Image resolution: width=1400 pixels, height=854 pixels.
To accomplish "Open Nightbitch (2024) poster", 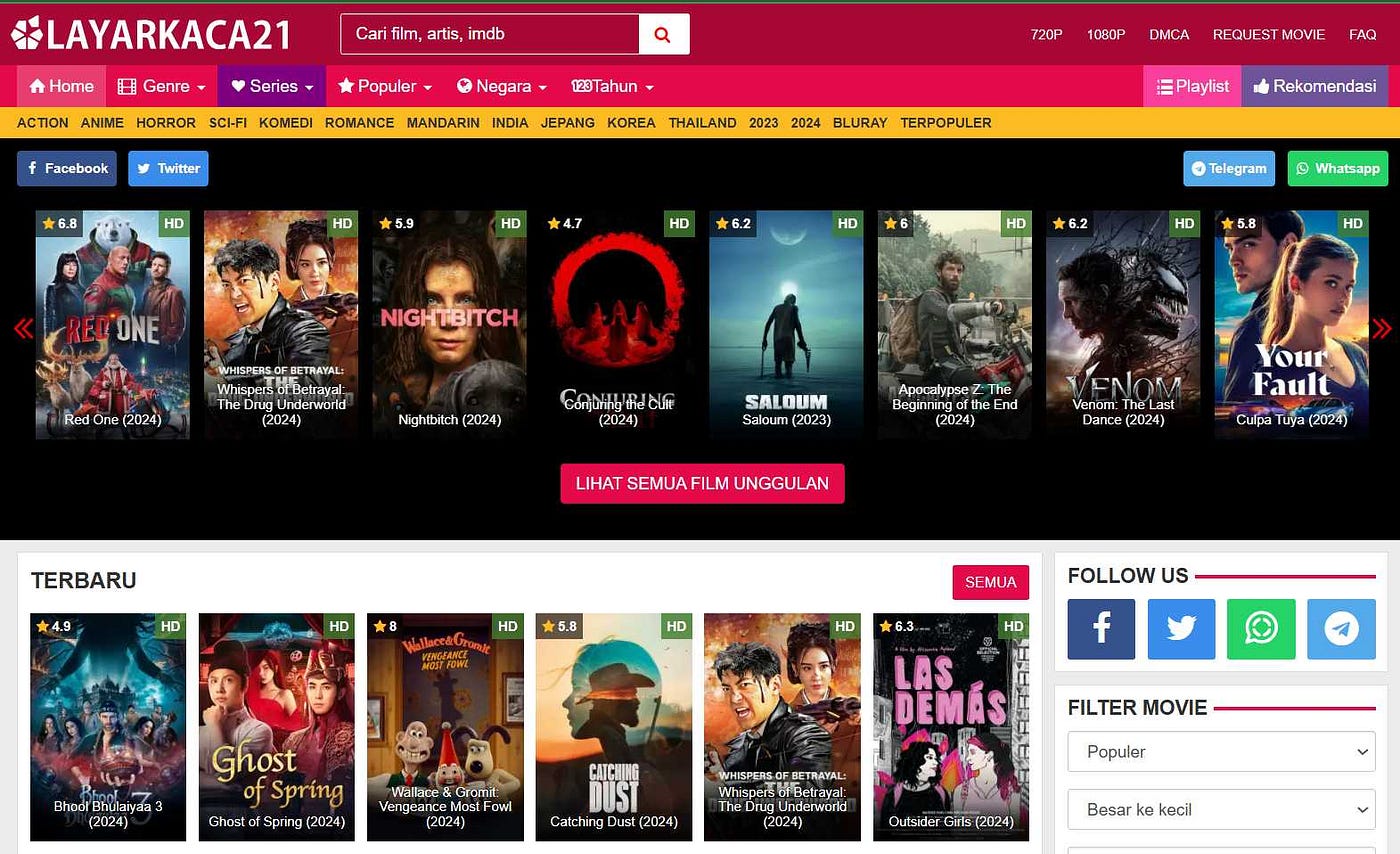I will coord(450,325).
